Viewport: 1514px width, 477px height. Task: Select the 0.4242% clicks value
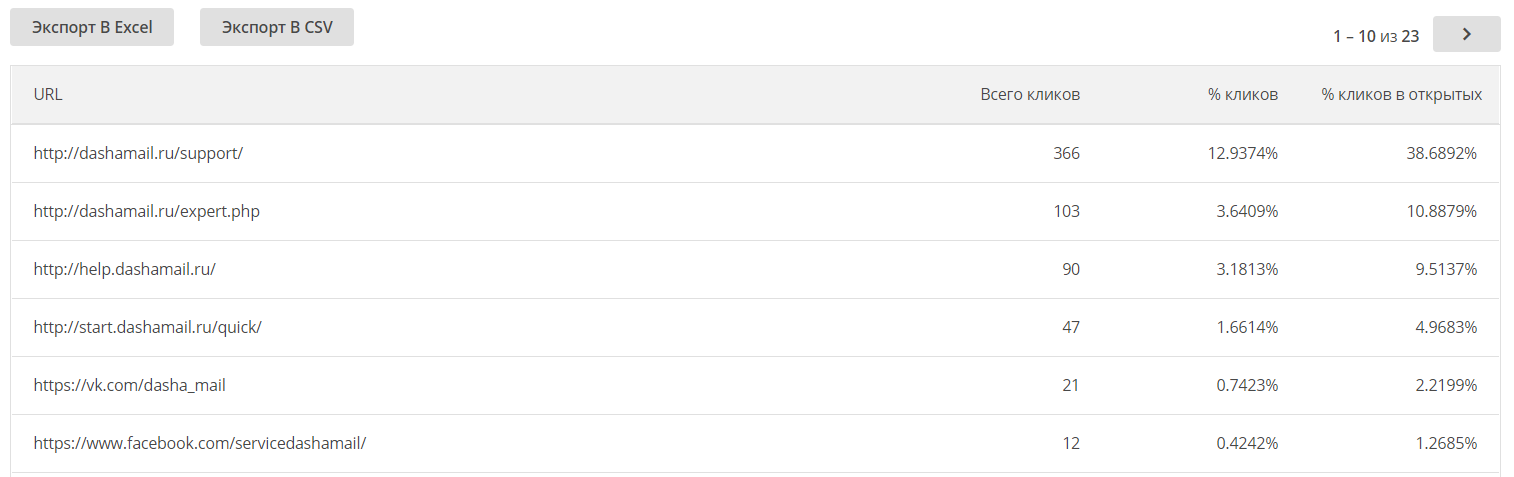click(x=1247, y=443)
